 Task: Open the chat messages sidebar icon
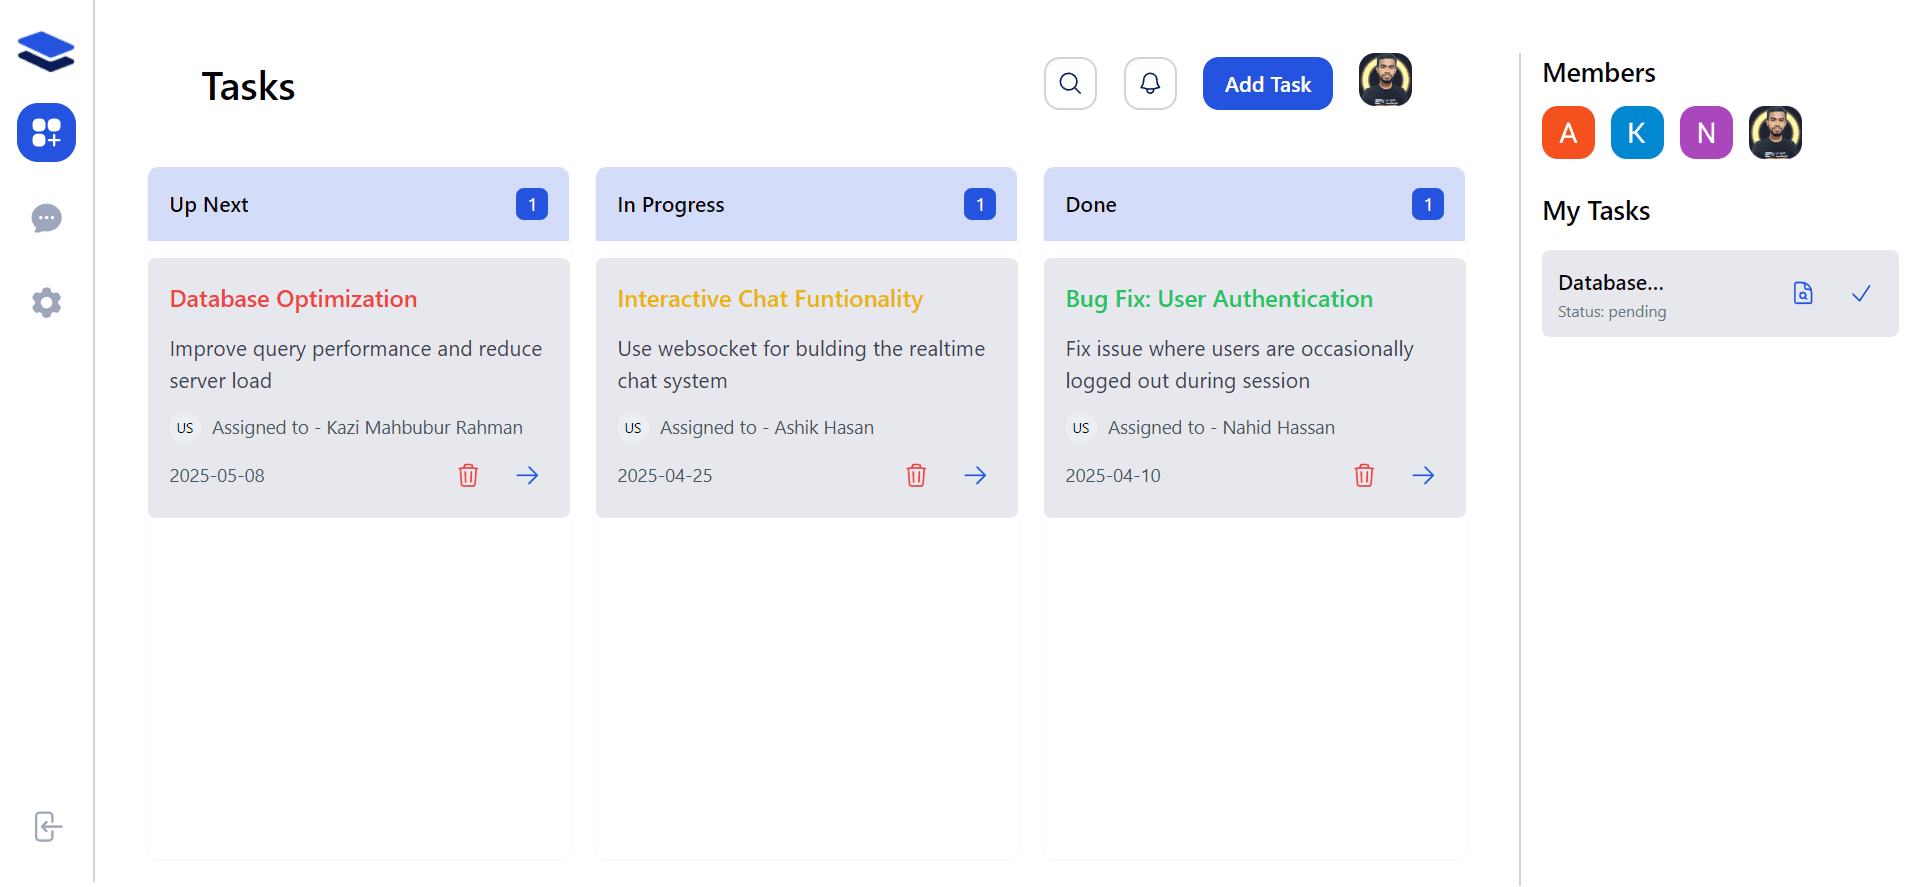point(46,218)
